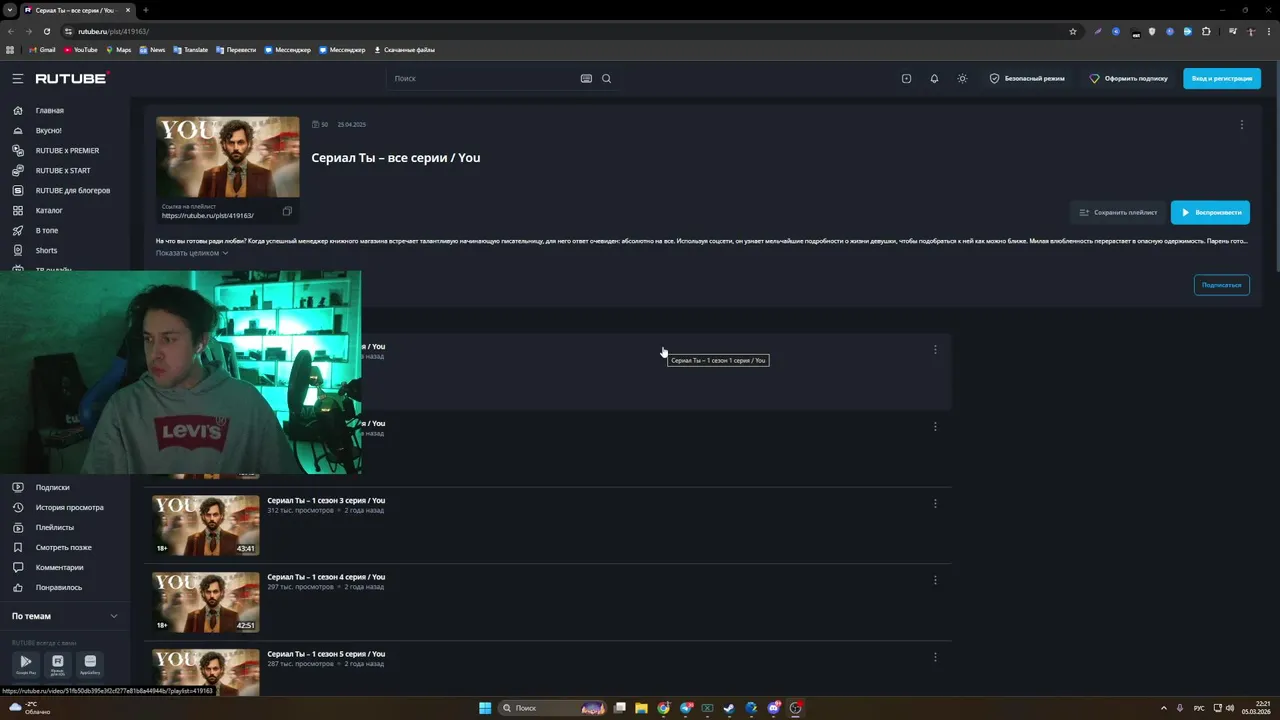Open Chrome three-dot menu
The image size is (1280, 720).
(x=1269, y=31)
